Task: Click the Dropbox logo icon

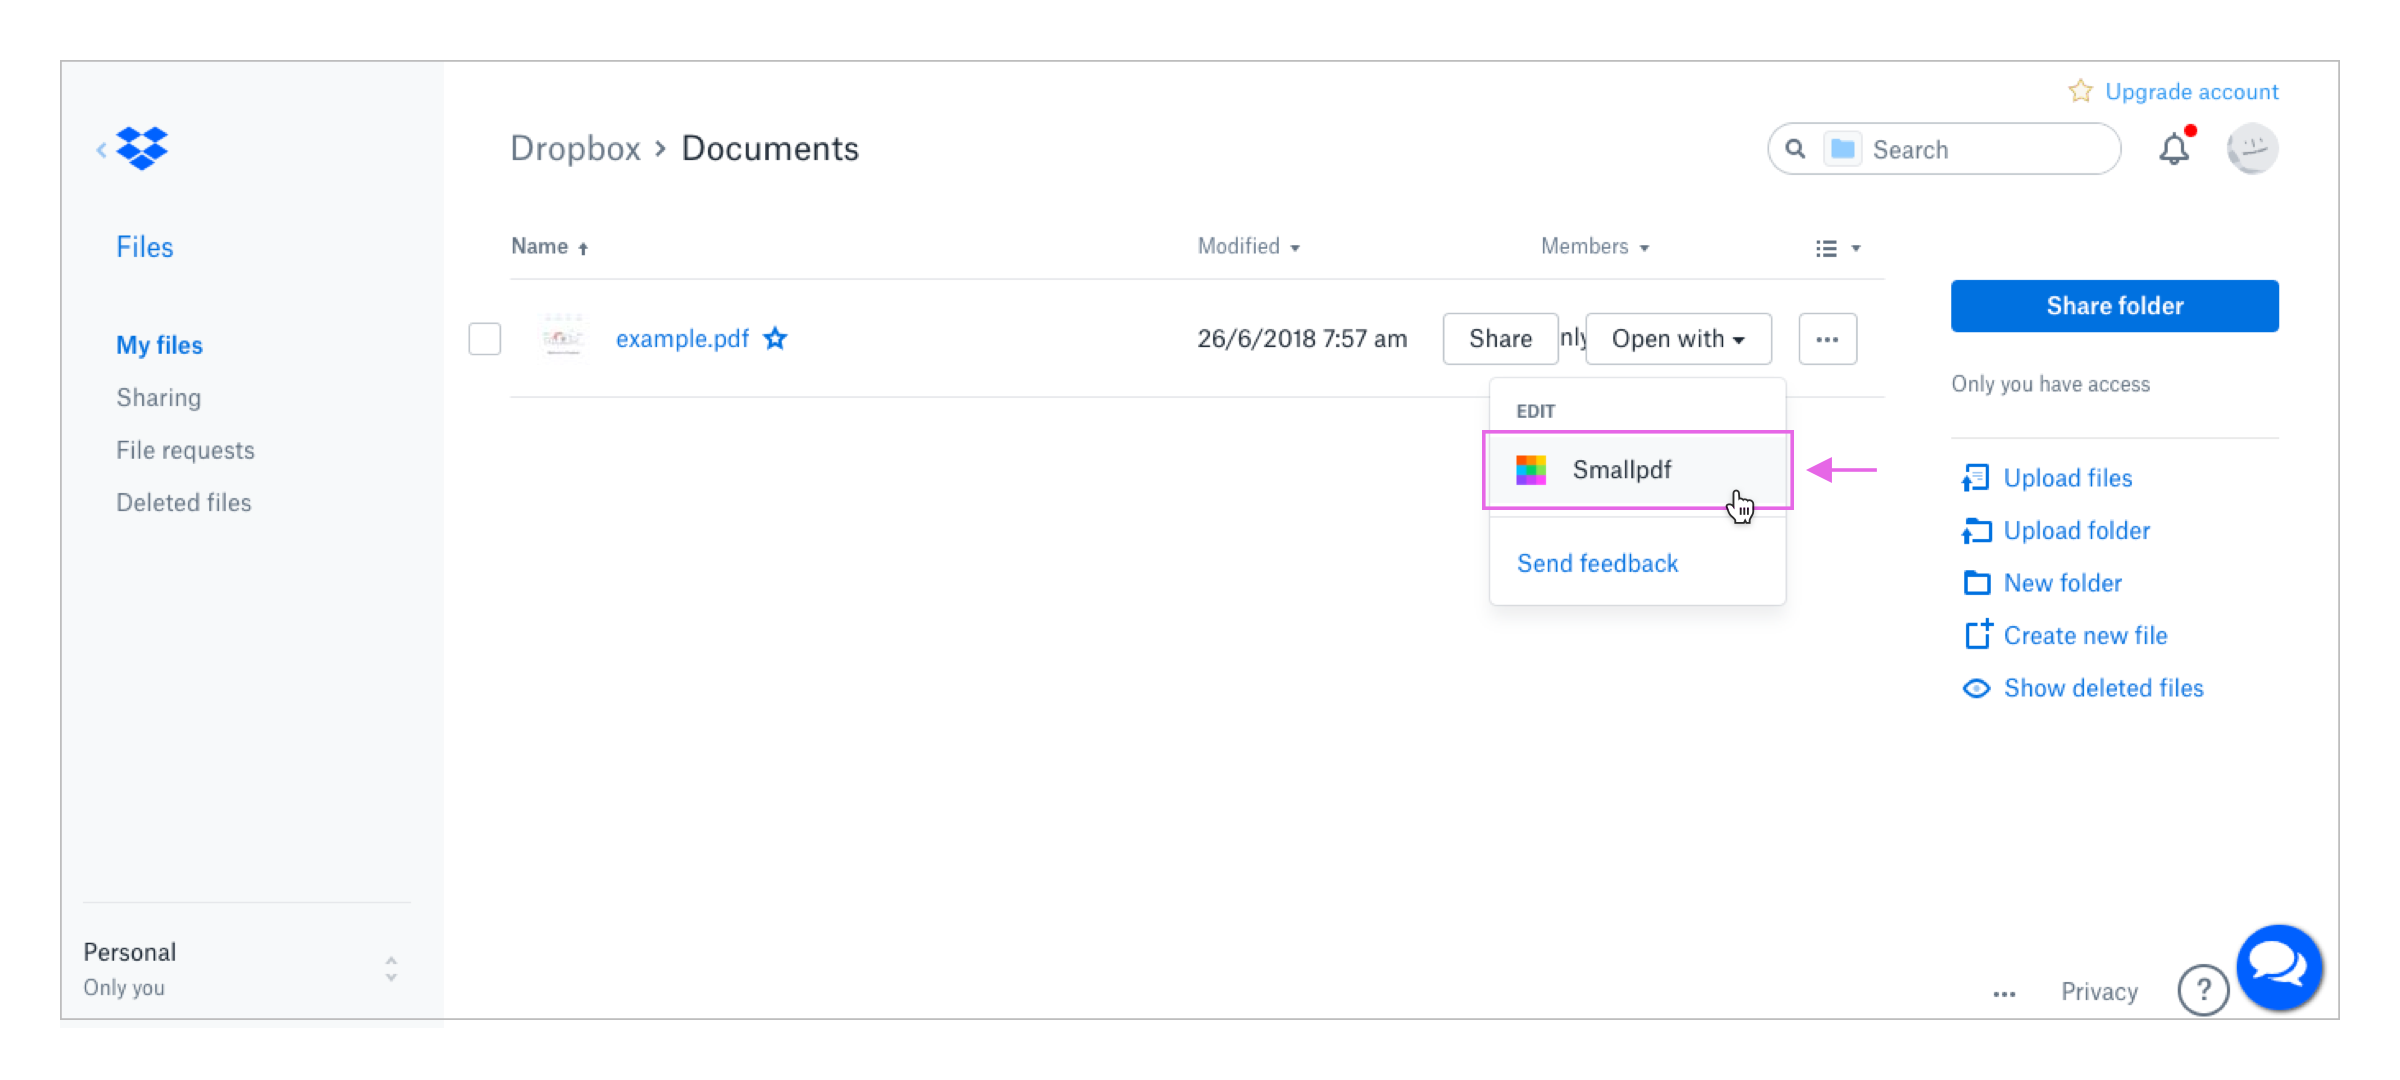Action: (141, 148)
